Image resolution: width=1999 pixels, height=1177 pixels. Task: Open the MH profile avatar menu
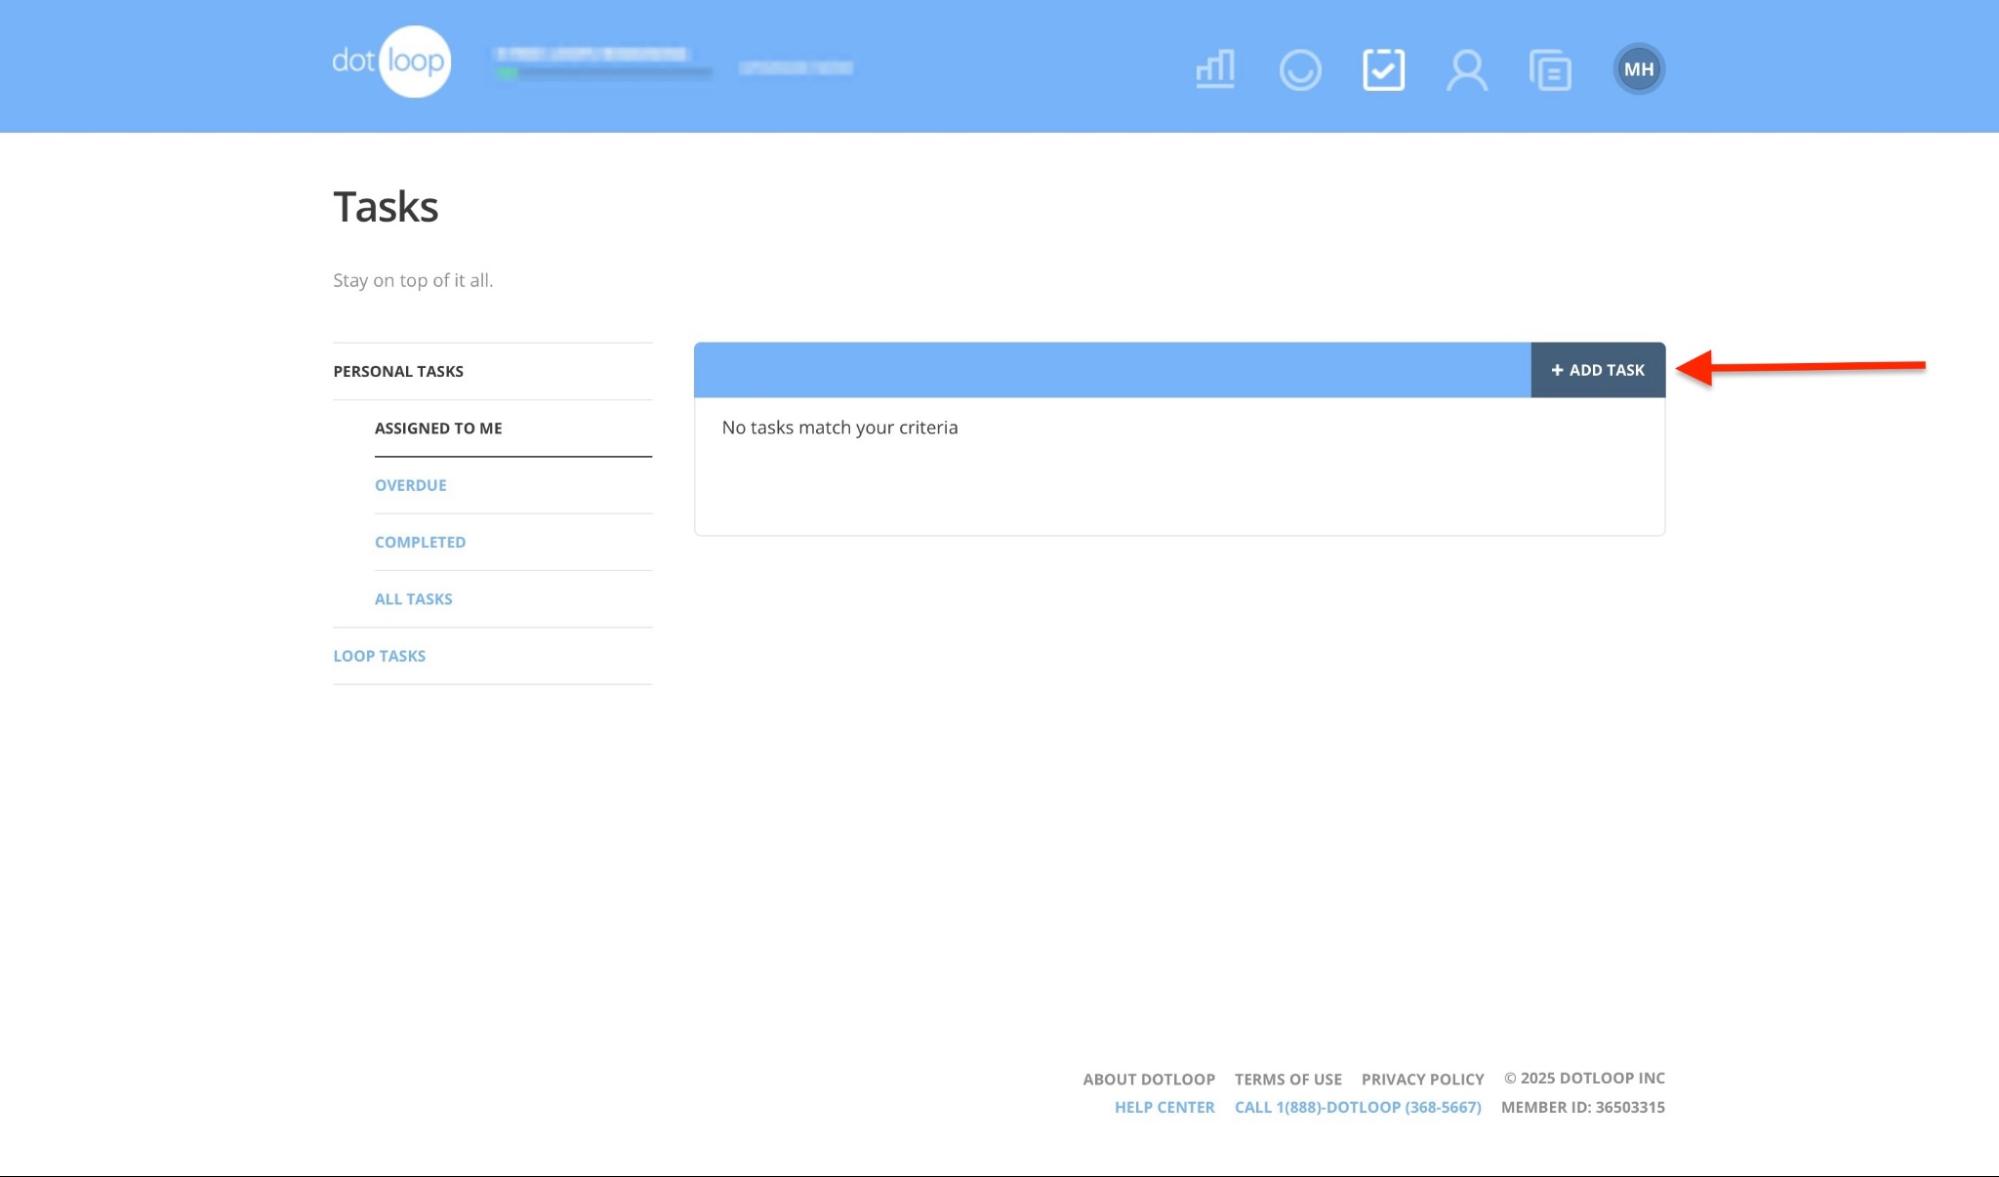point(1638,69)
